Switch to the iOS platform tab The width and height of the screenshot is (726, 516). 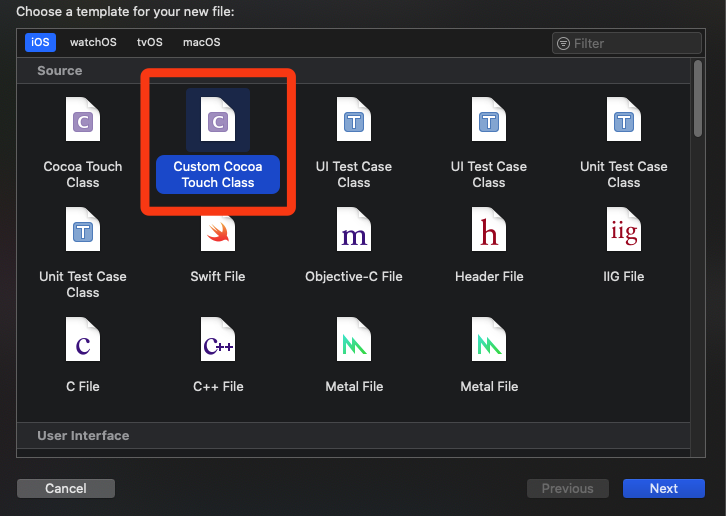point(40,42)
